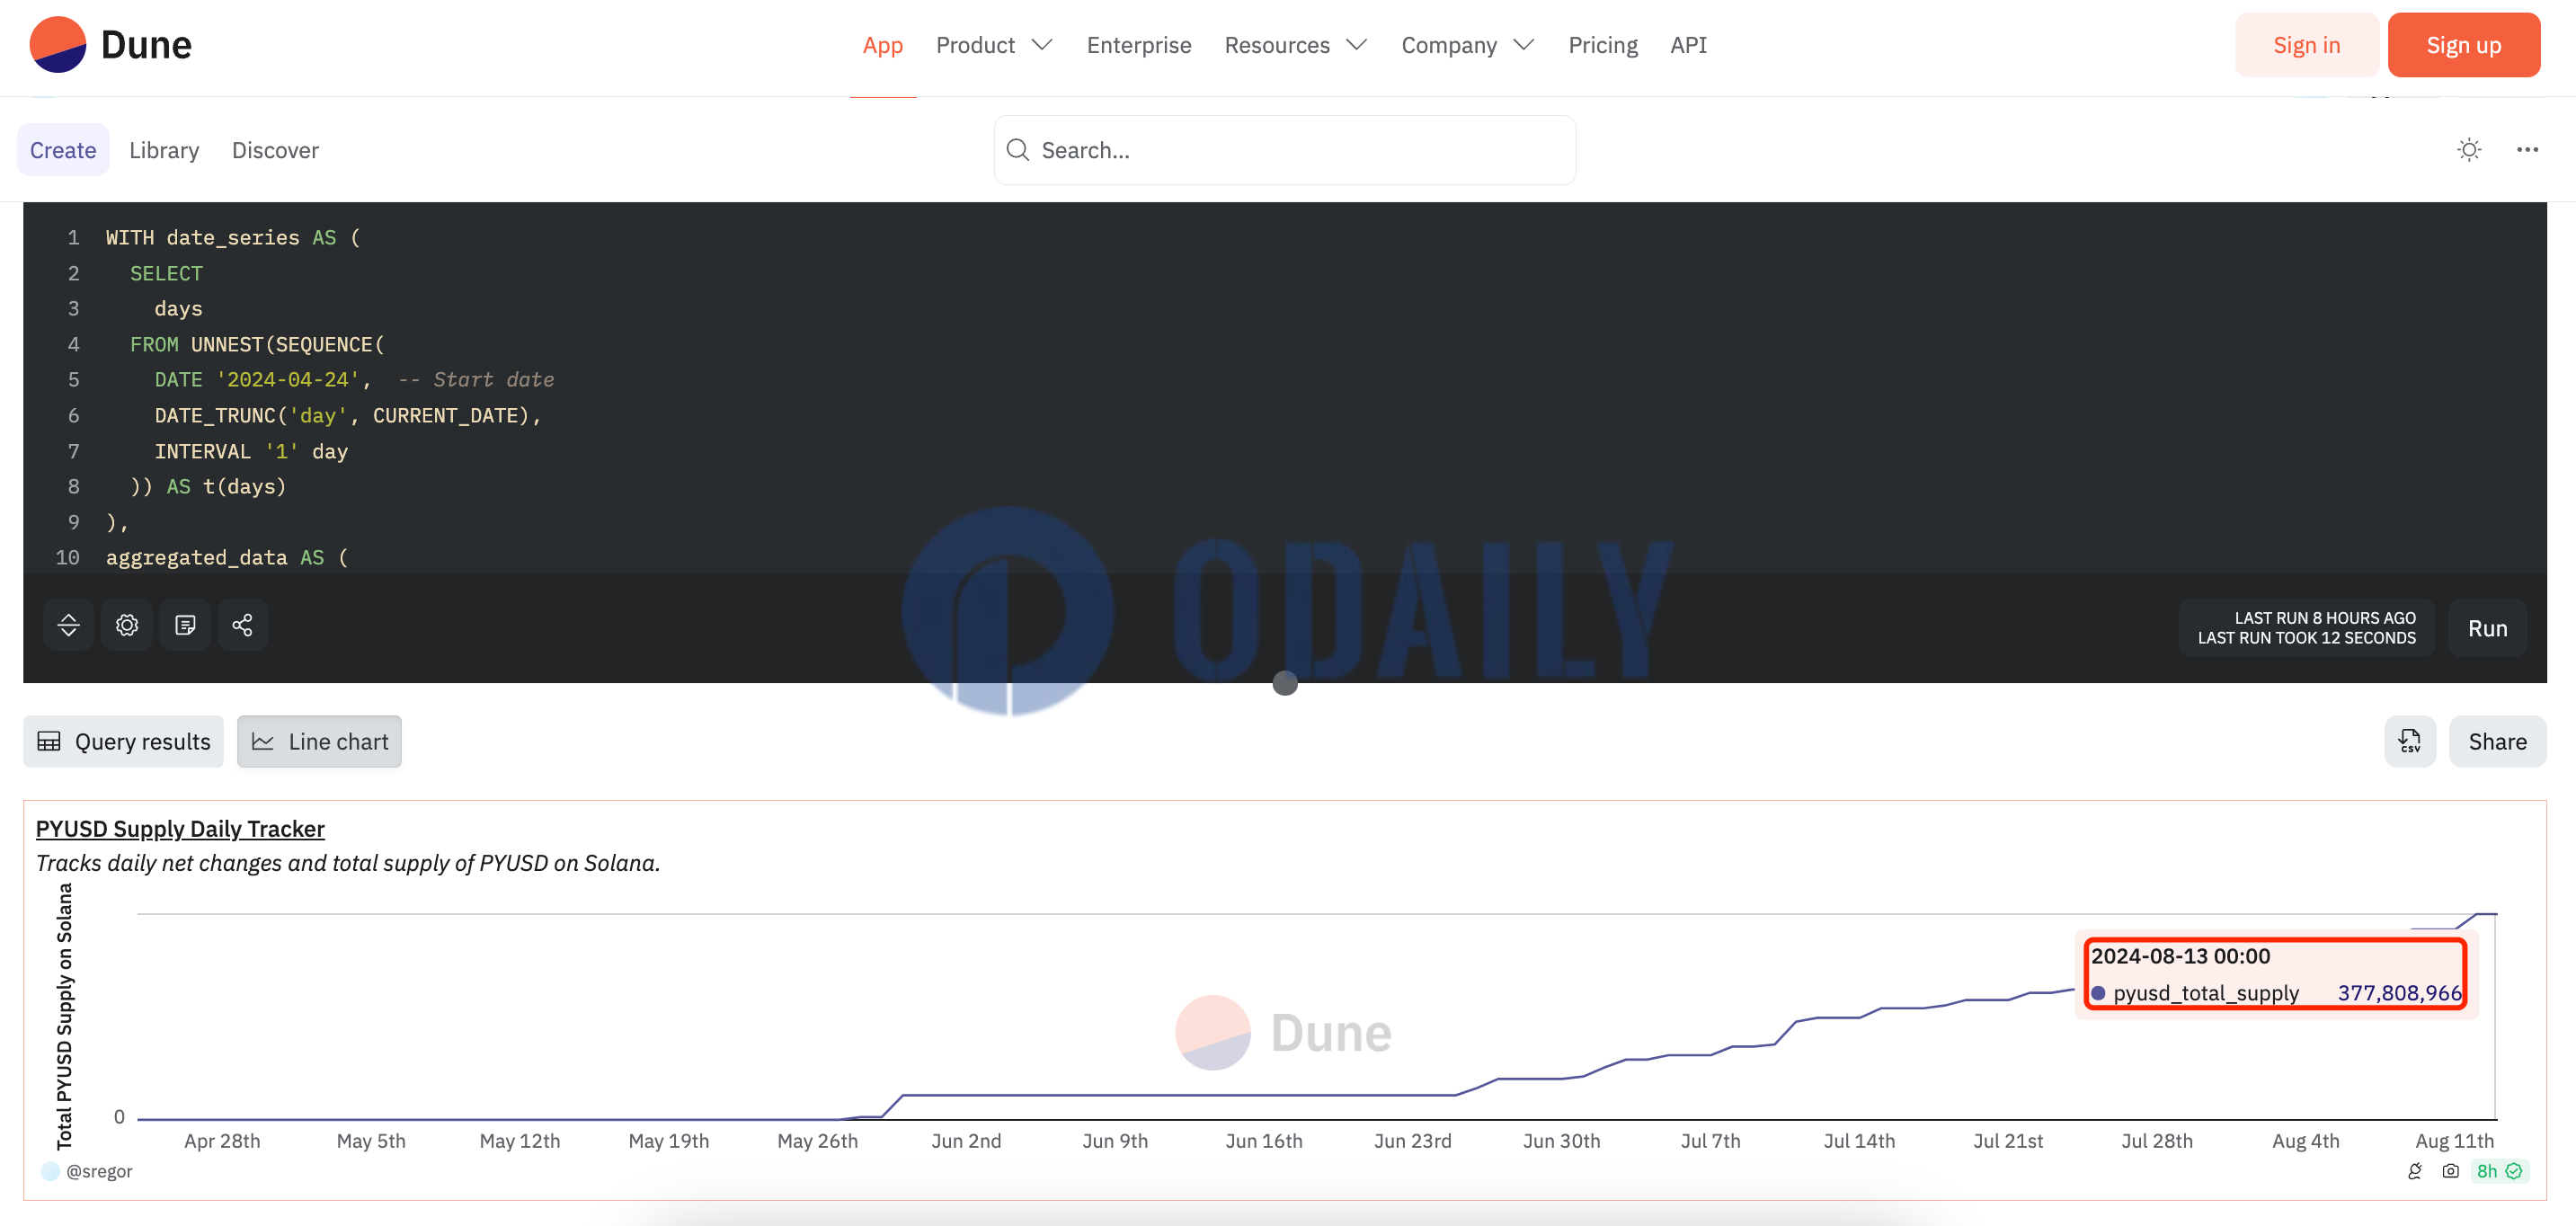
Task: Click the camera screenshot icon below chart
Action: (2450, 1171)
